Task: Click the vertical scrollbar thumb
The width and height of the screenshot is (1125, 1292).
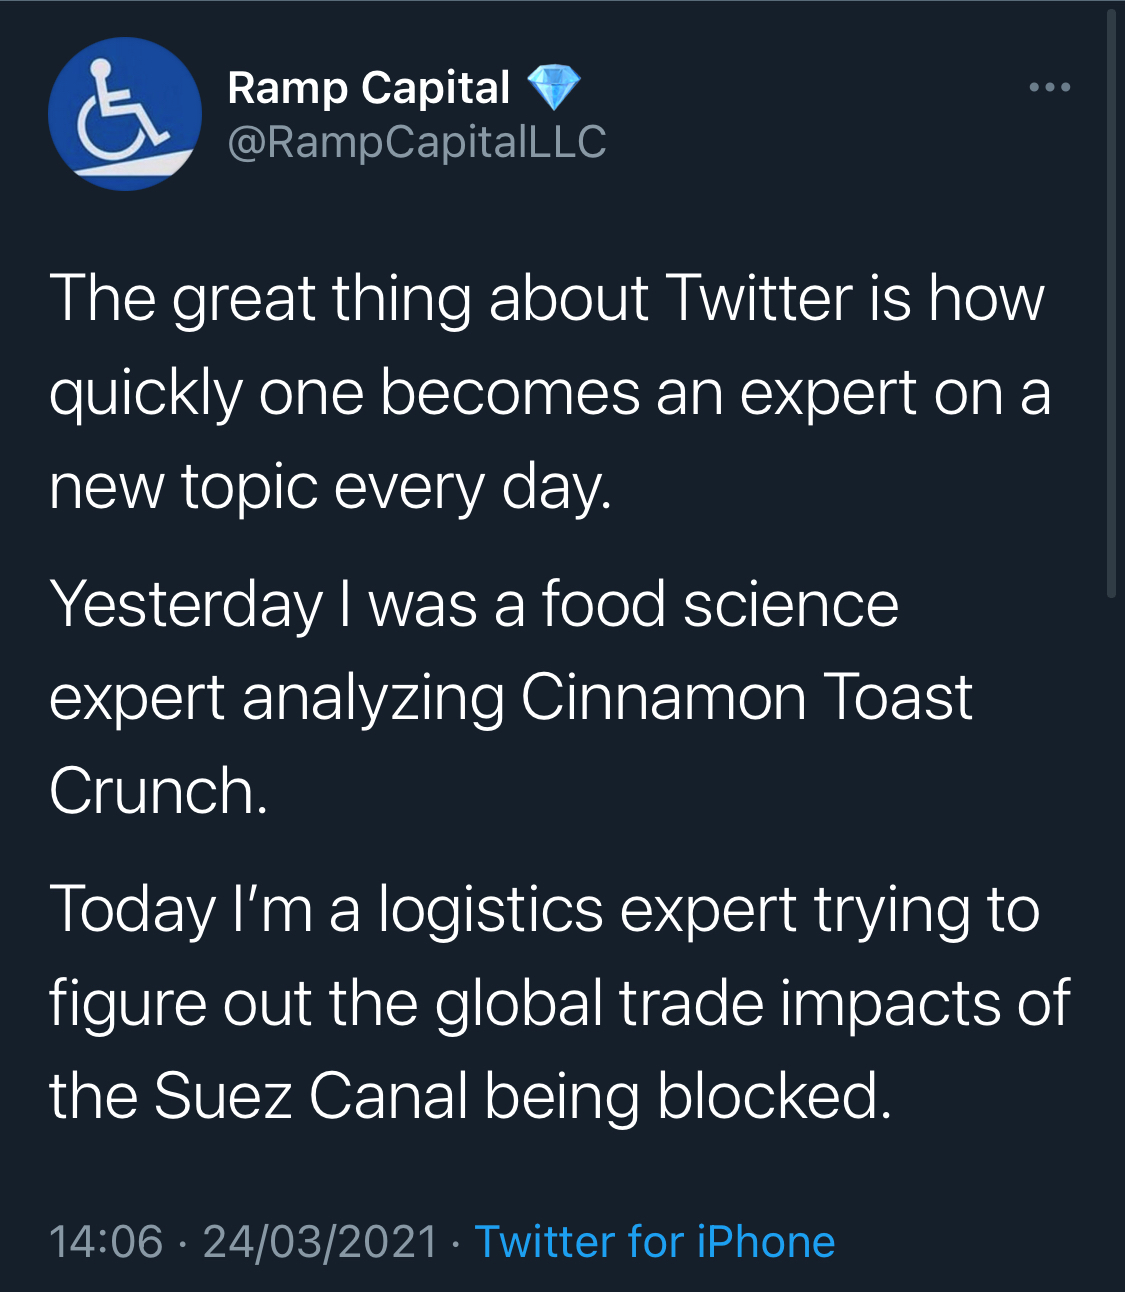Action: (x=1110, y=300)
